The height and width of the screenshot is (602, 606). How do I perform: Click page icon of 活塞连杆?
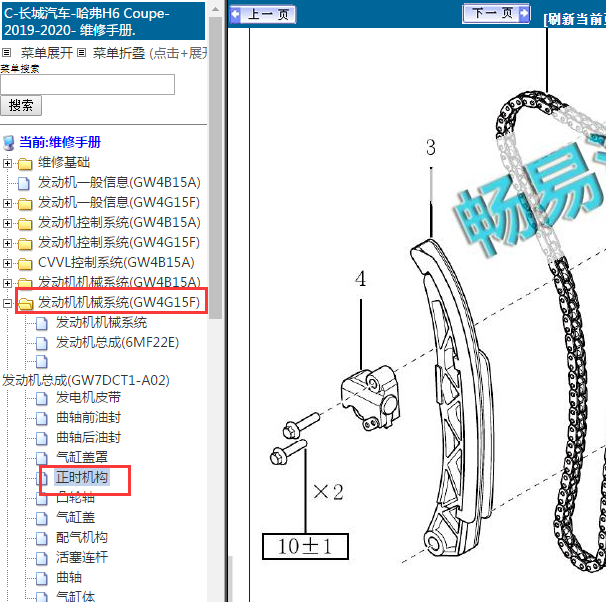42,559
